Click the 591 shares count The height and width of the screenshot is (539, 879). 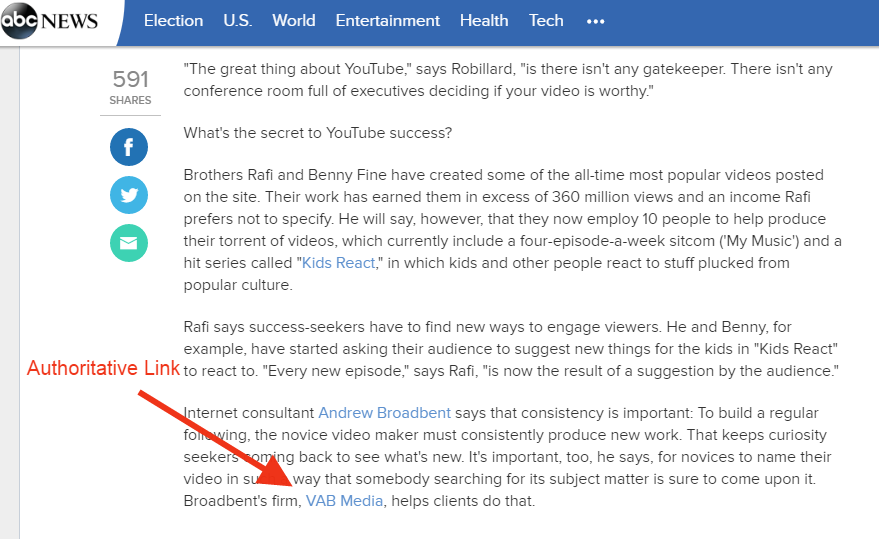click(131, 79)
